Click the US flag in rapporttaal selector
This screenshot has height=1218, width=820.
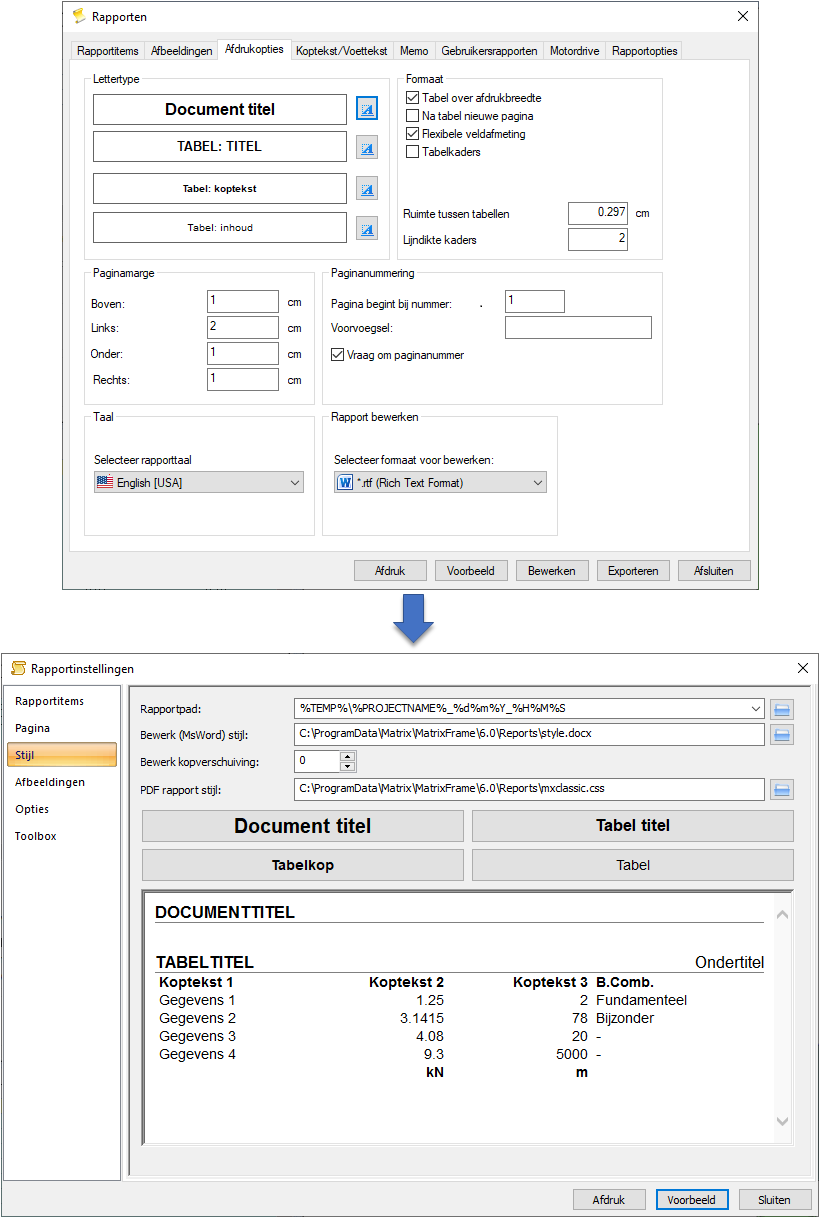(104, 482)
